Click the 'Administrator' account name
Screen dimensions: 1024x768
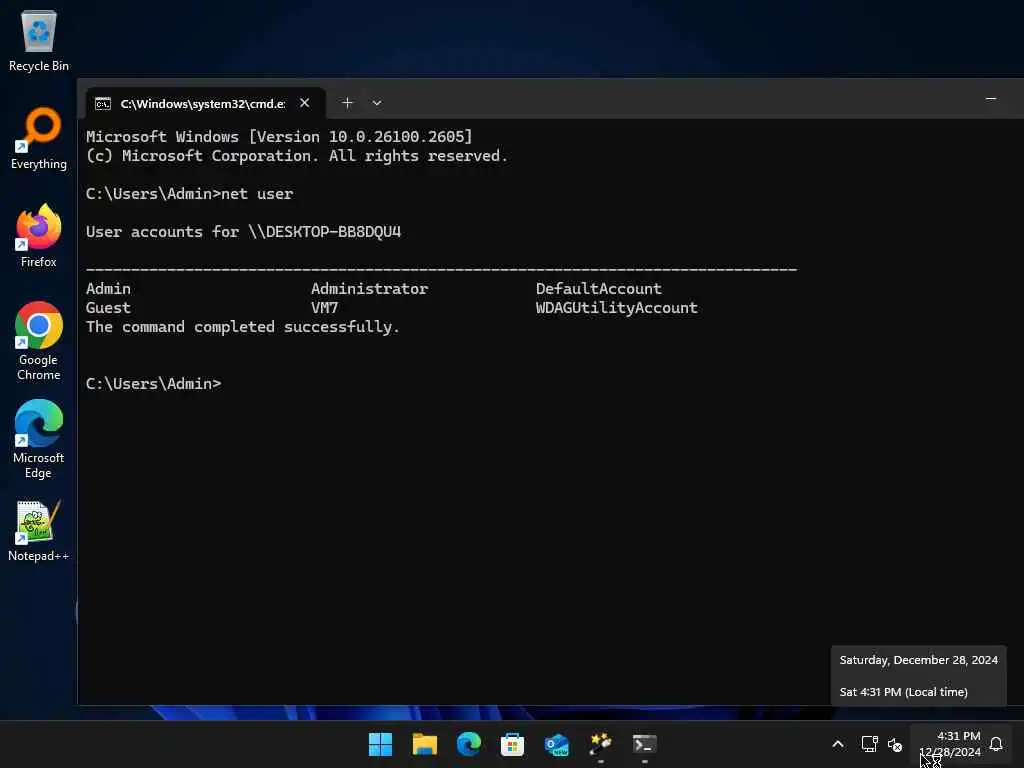coord(369,289)
